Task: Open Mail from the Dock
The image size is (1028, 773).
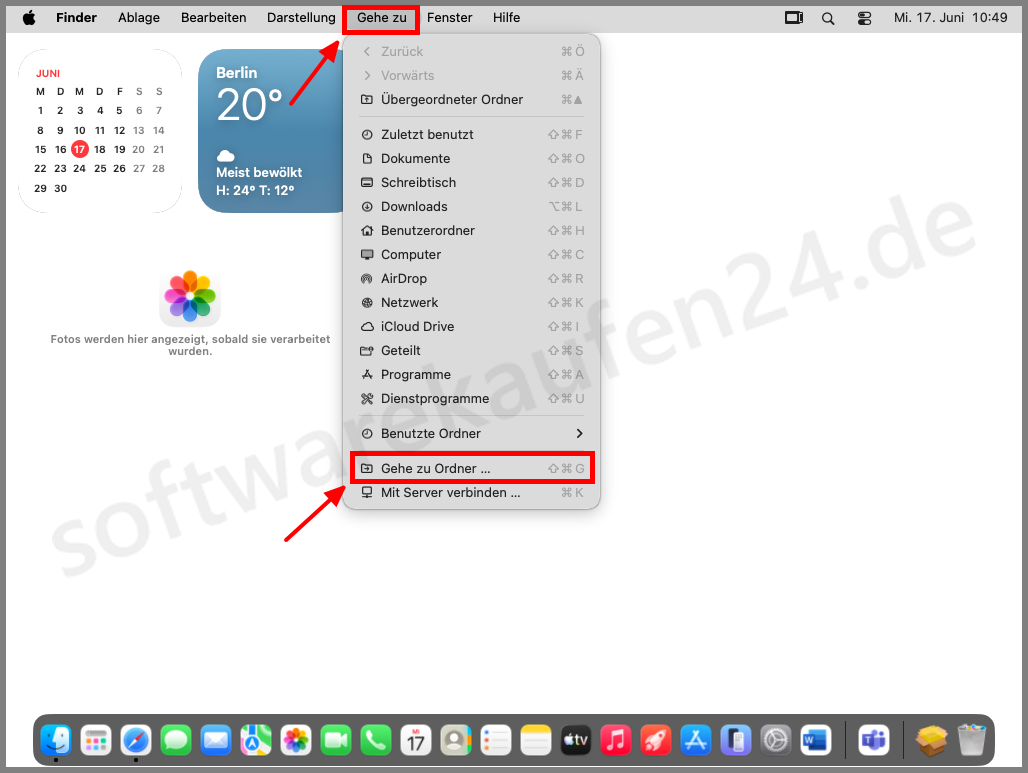Action: pos(216,740)
